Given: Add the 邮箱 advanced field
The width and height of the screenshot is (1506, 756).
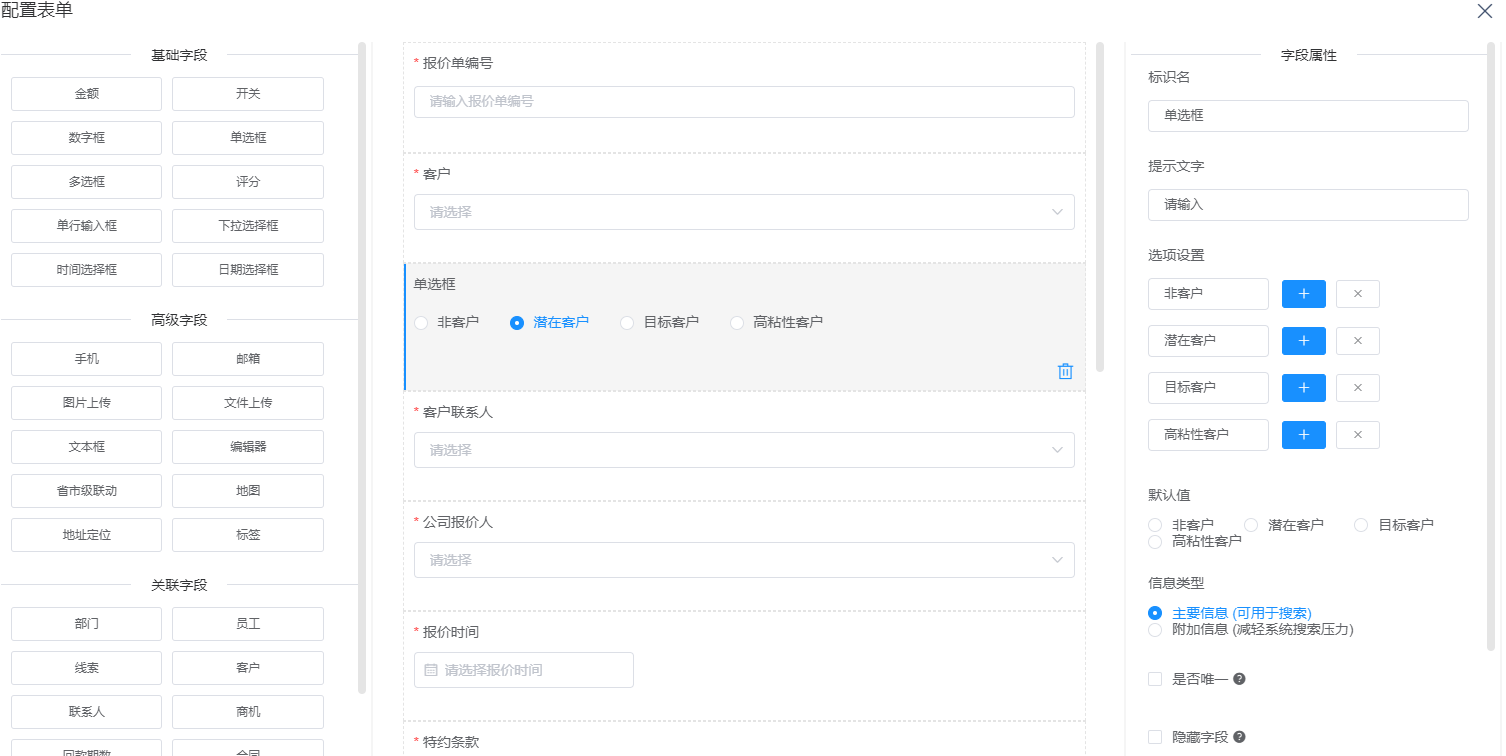Looking at the screenshot, I should pos(248,359).
